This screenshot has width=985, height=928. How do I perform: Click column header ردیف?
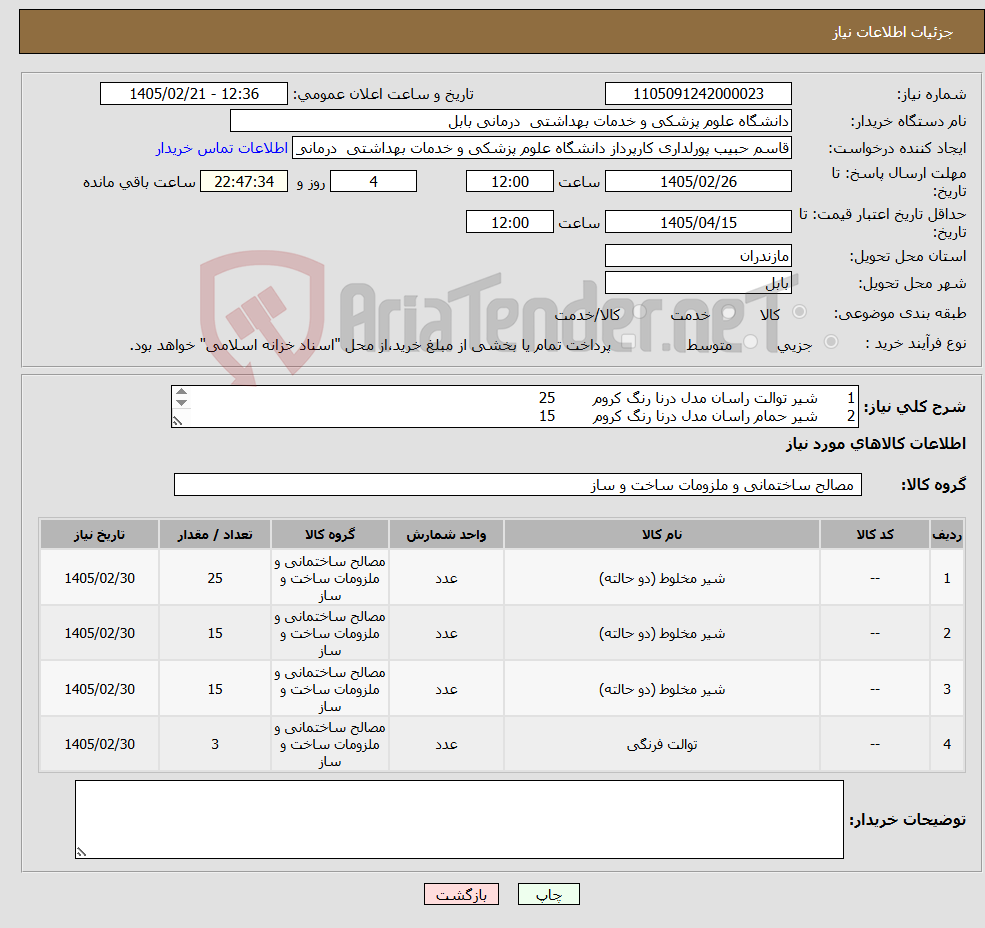(x=947, y=534)
